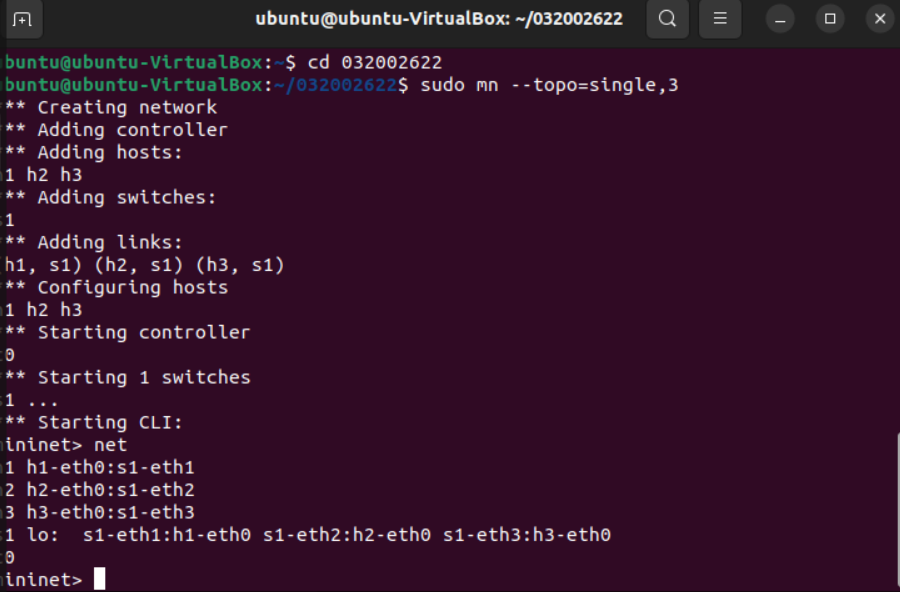This screenshot has width=900, height=592.
Task: Click the 'h2-eth0:s1-eth2' text
Action: (110, 490)
